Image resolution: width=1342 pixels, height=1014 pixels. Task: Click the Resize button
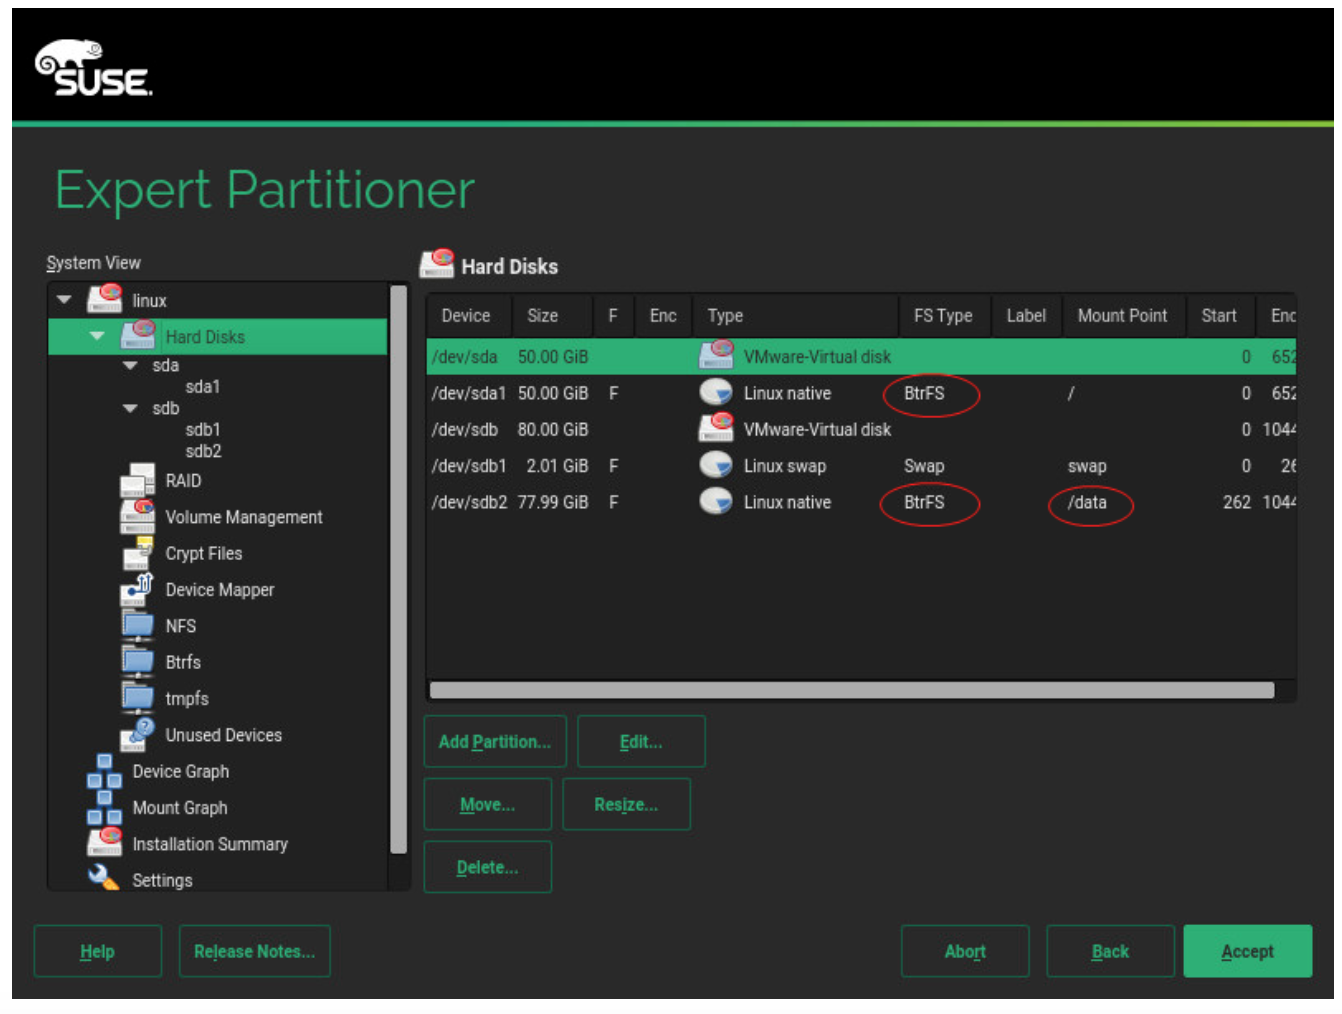pyautogui.click(x=626, y=805)
